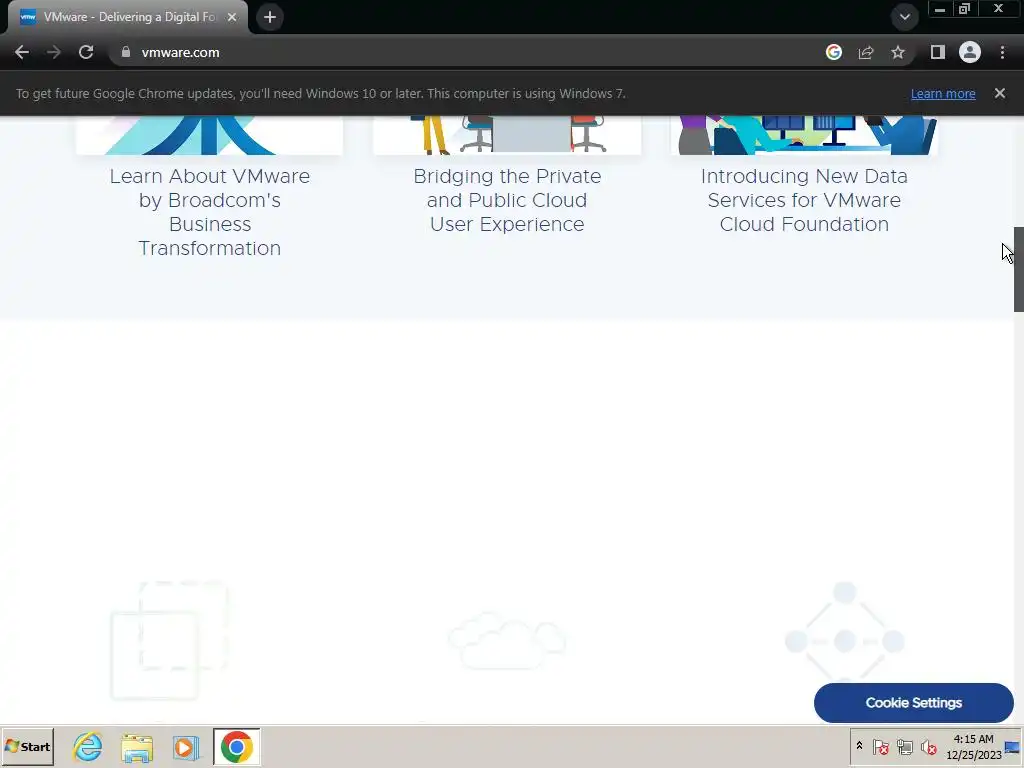Click the Broadcom transformation card image
Screen dimensions: 1024x768
(x=210, y=135)
